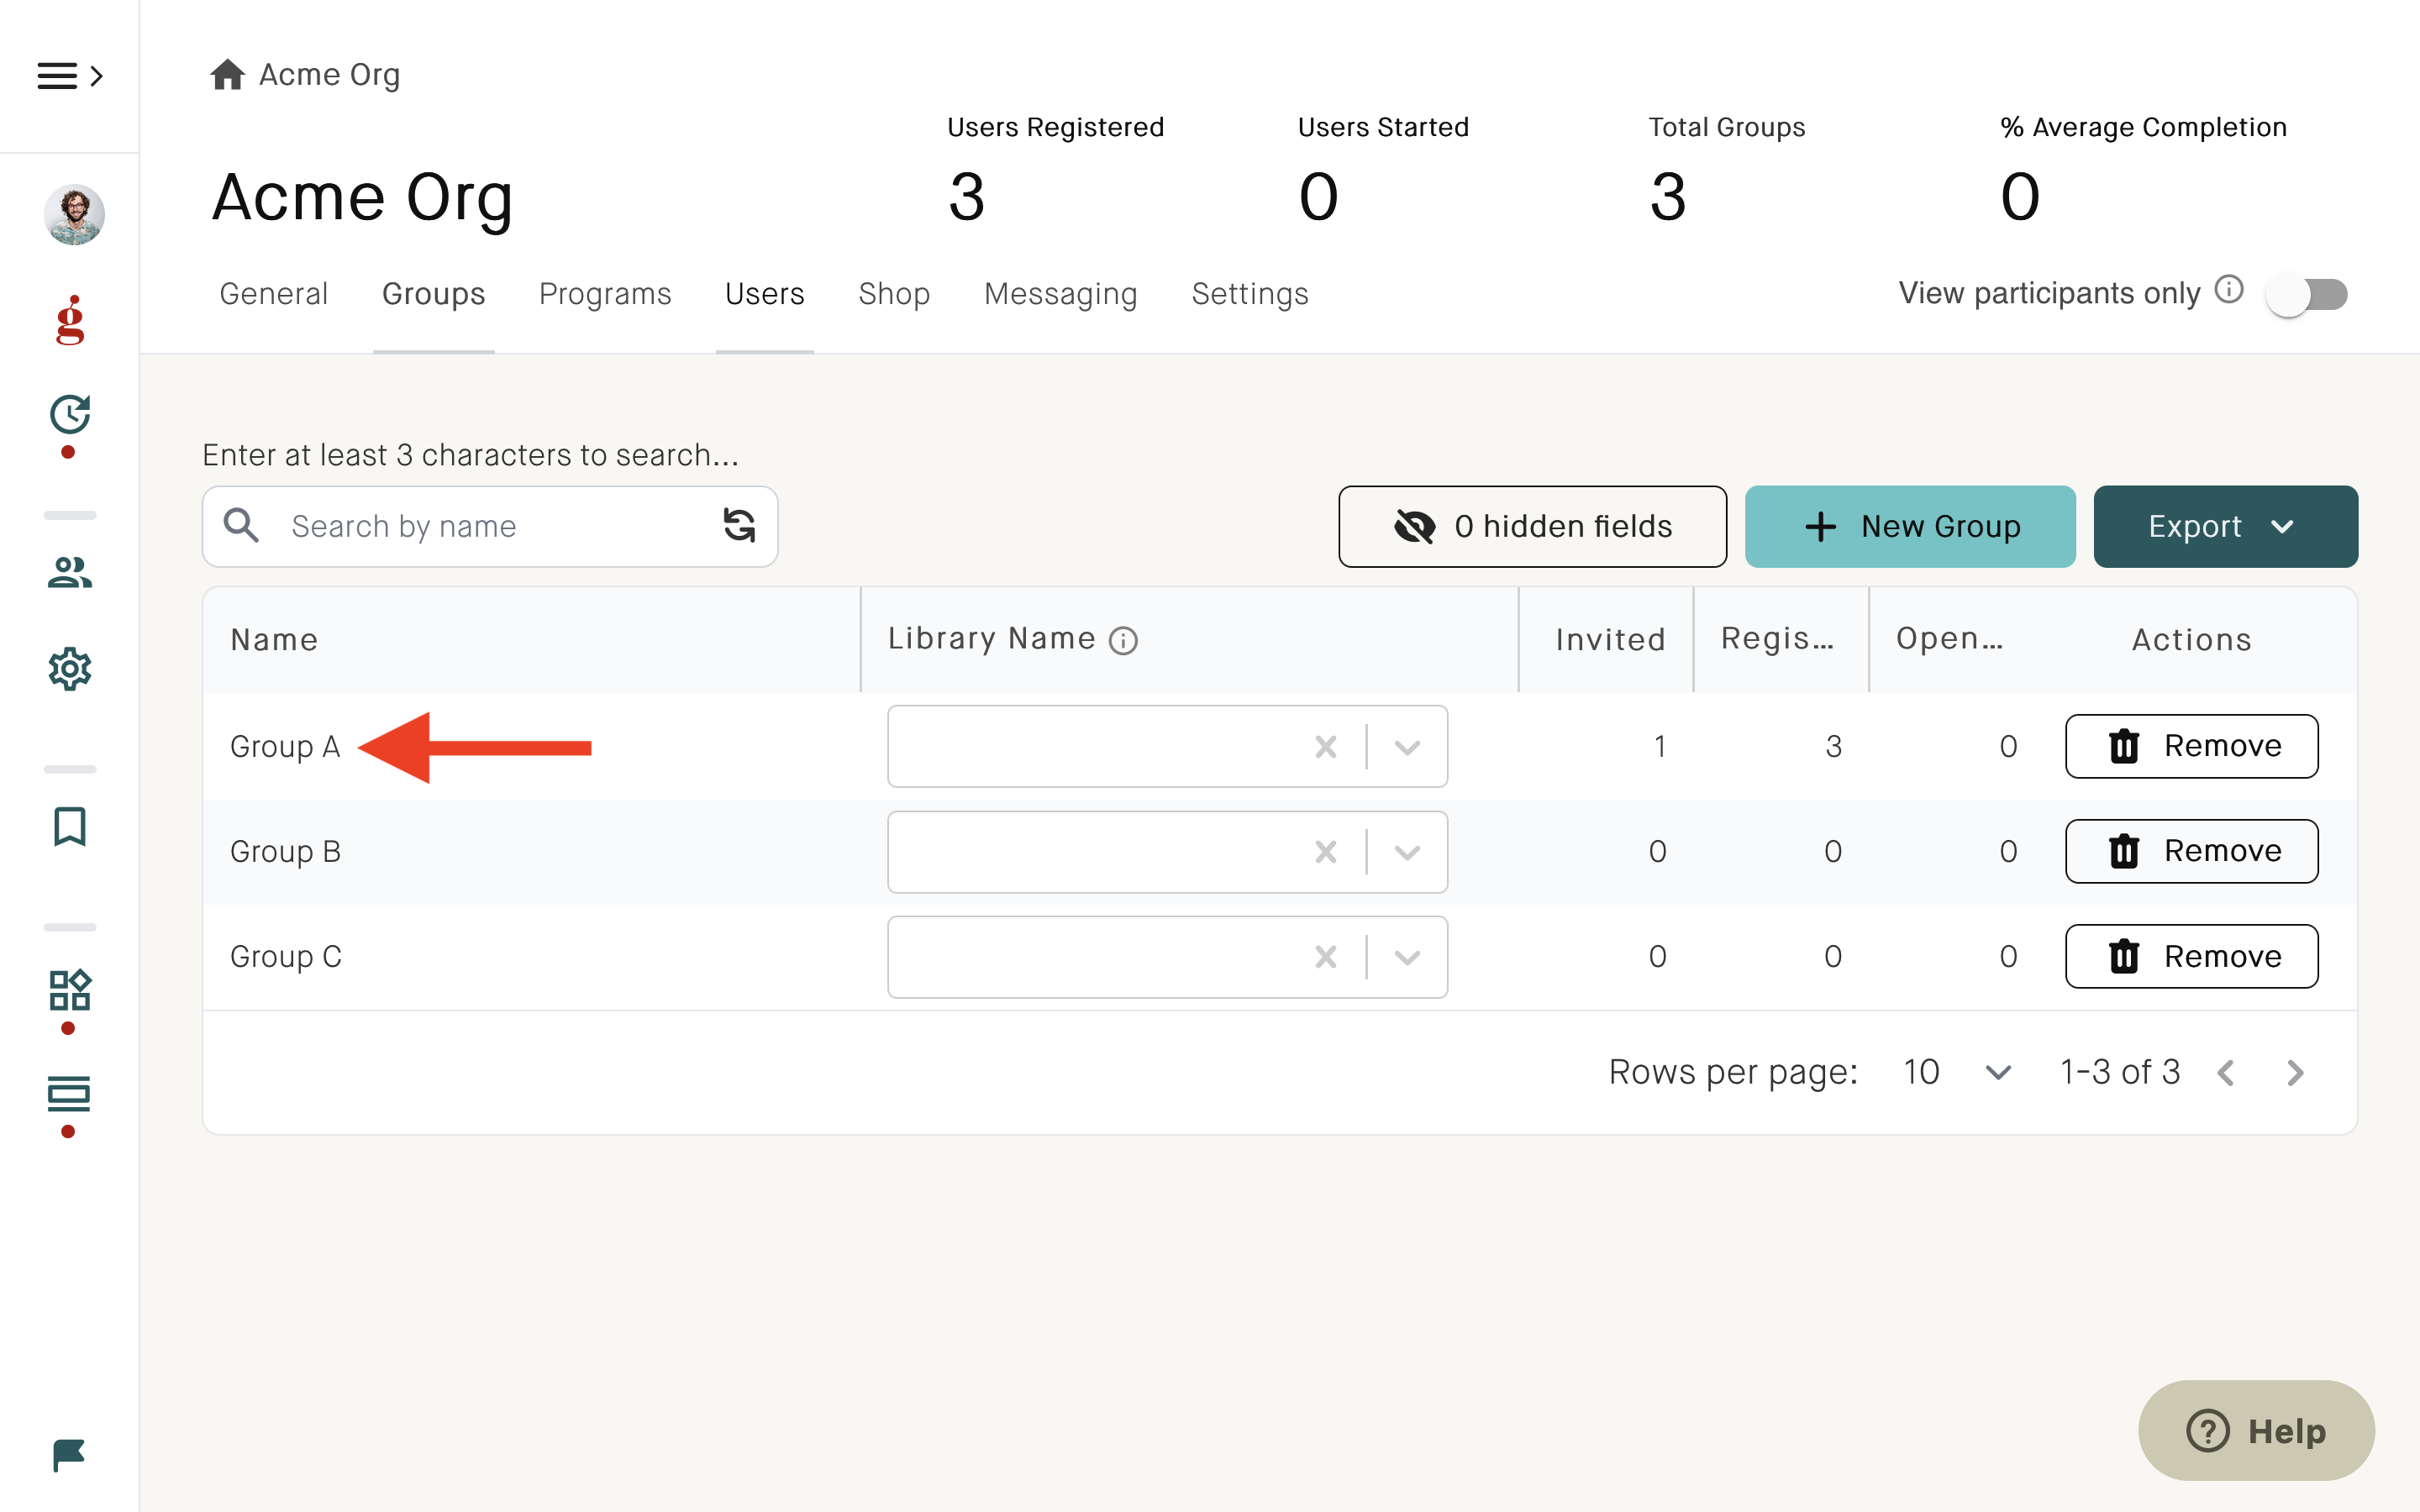Viewport: 2420px width, 1512px height.
Task: Remove Group A
Action: click(x=2191, y=746)
